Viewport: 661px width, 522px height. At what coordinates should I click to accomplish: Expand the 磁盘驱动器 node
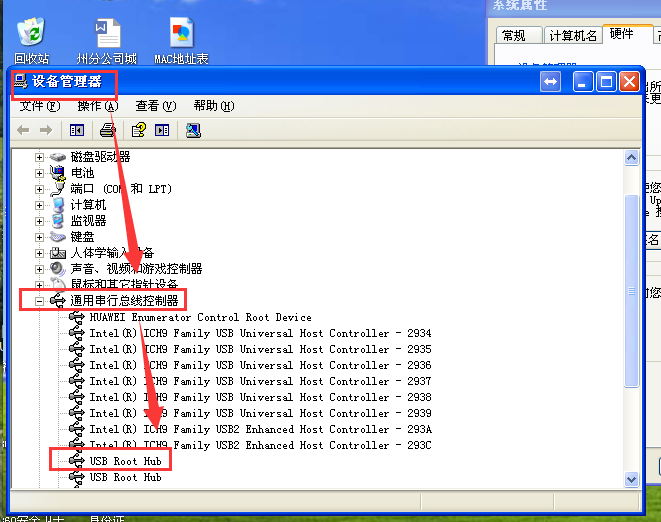point(40,157)
